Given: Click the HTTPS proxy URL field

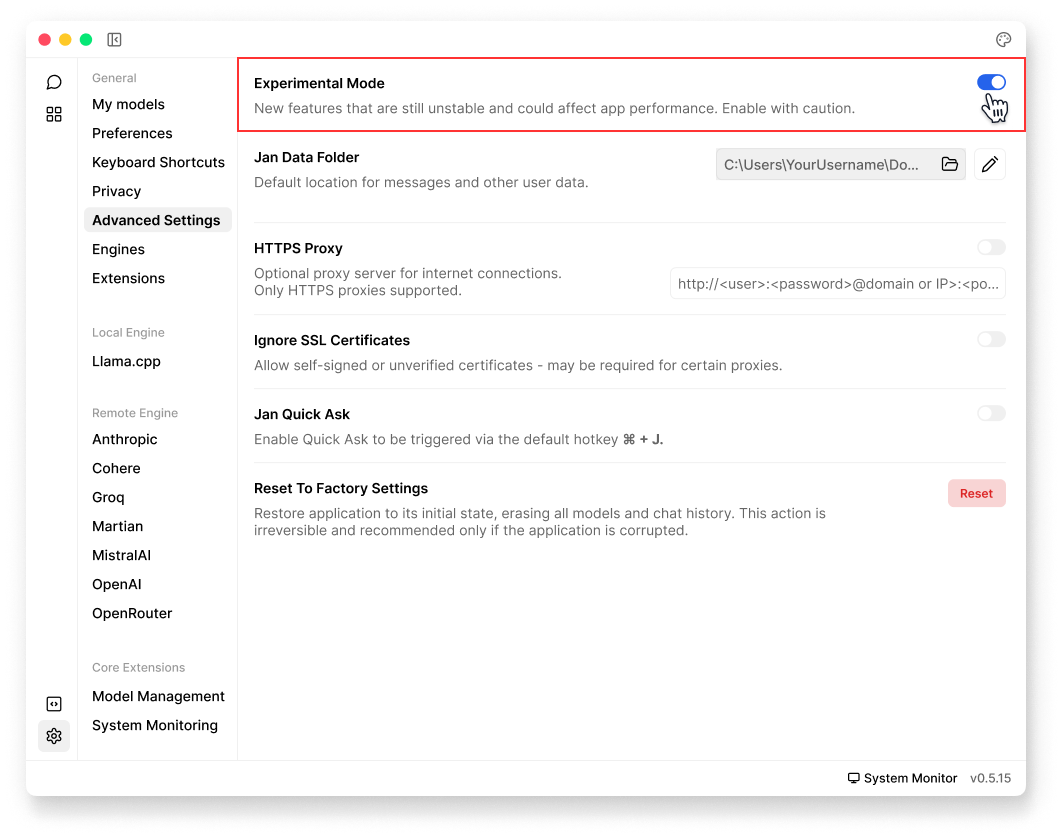Looking at the screenshot, I should click(837, 284).
